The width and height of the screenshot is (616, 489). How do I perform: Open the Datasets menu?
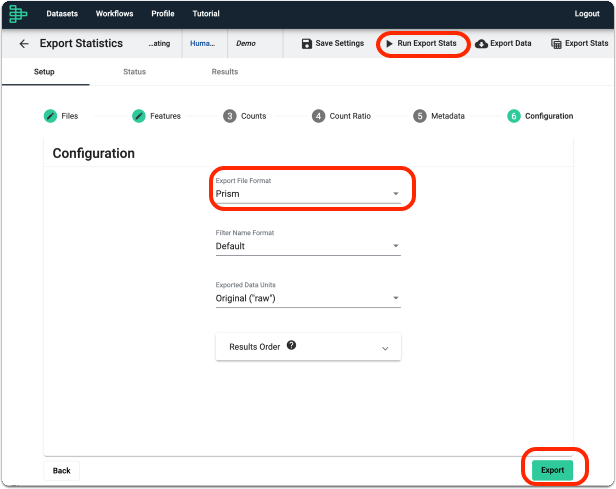pyautogui.click(x=62, y=14)
